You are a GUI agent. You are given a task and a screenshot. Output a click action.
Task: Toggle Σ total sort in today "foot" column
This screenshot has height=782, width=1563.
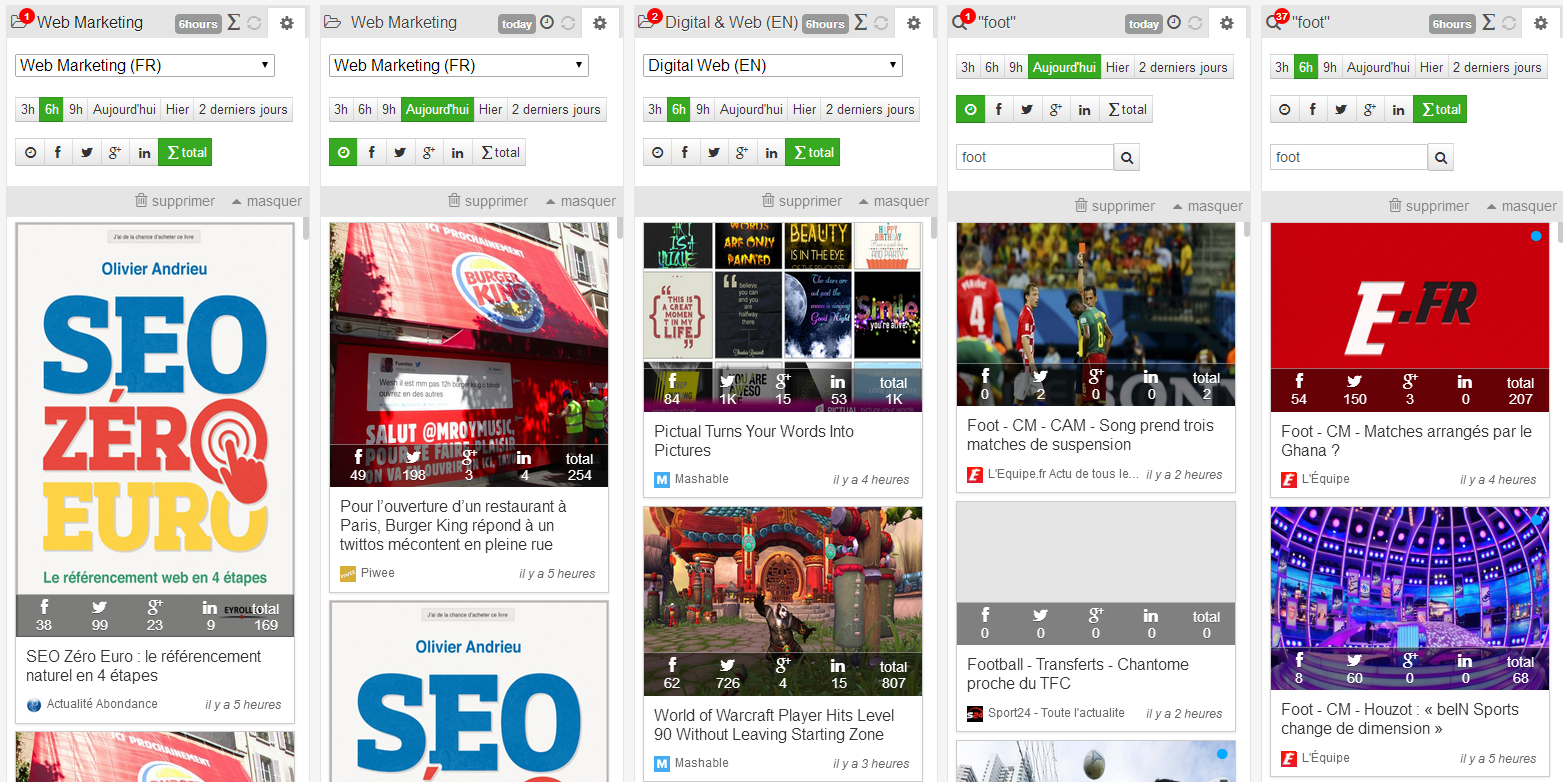[1126, 110]
